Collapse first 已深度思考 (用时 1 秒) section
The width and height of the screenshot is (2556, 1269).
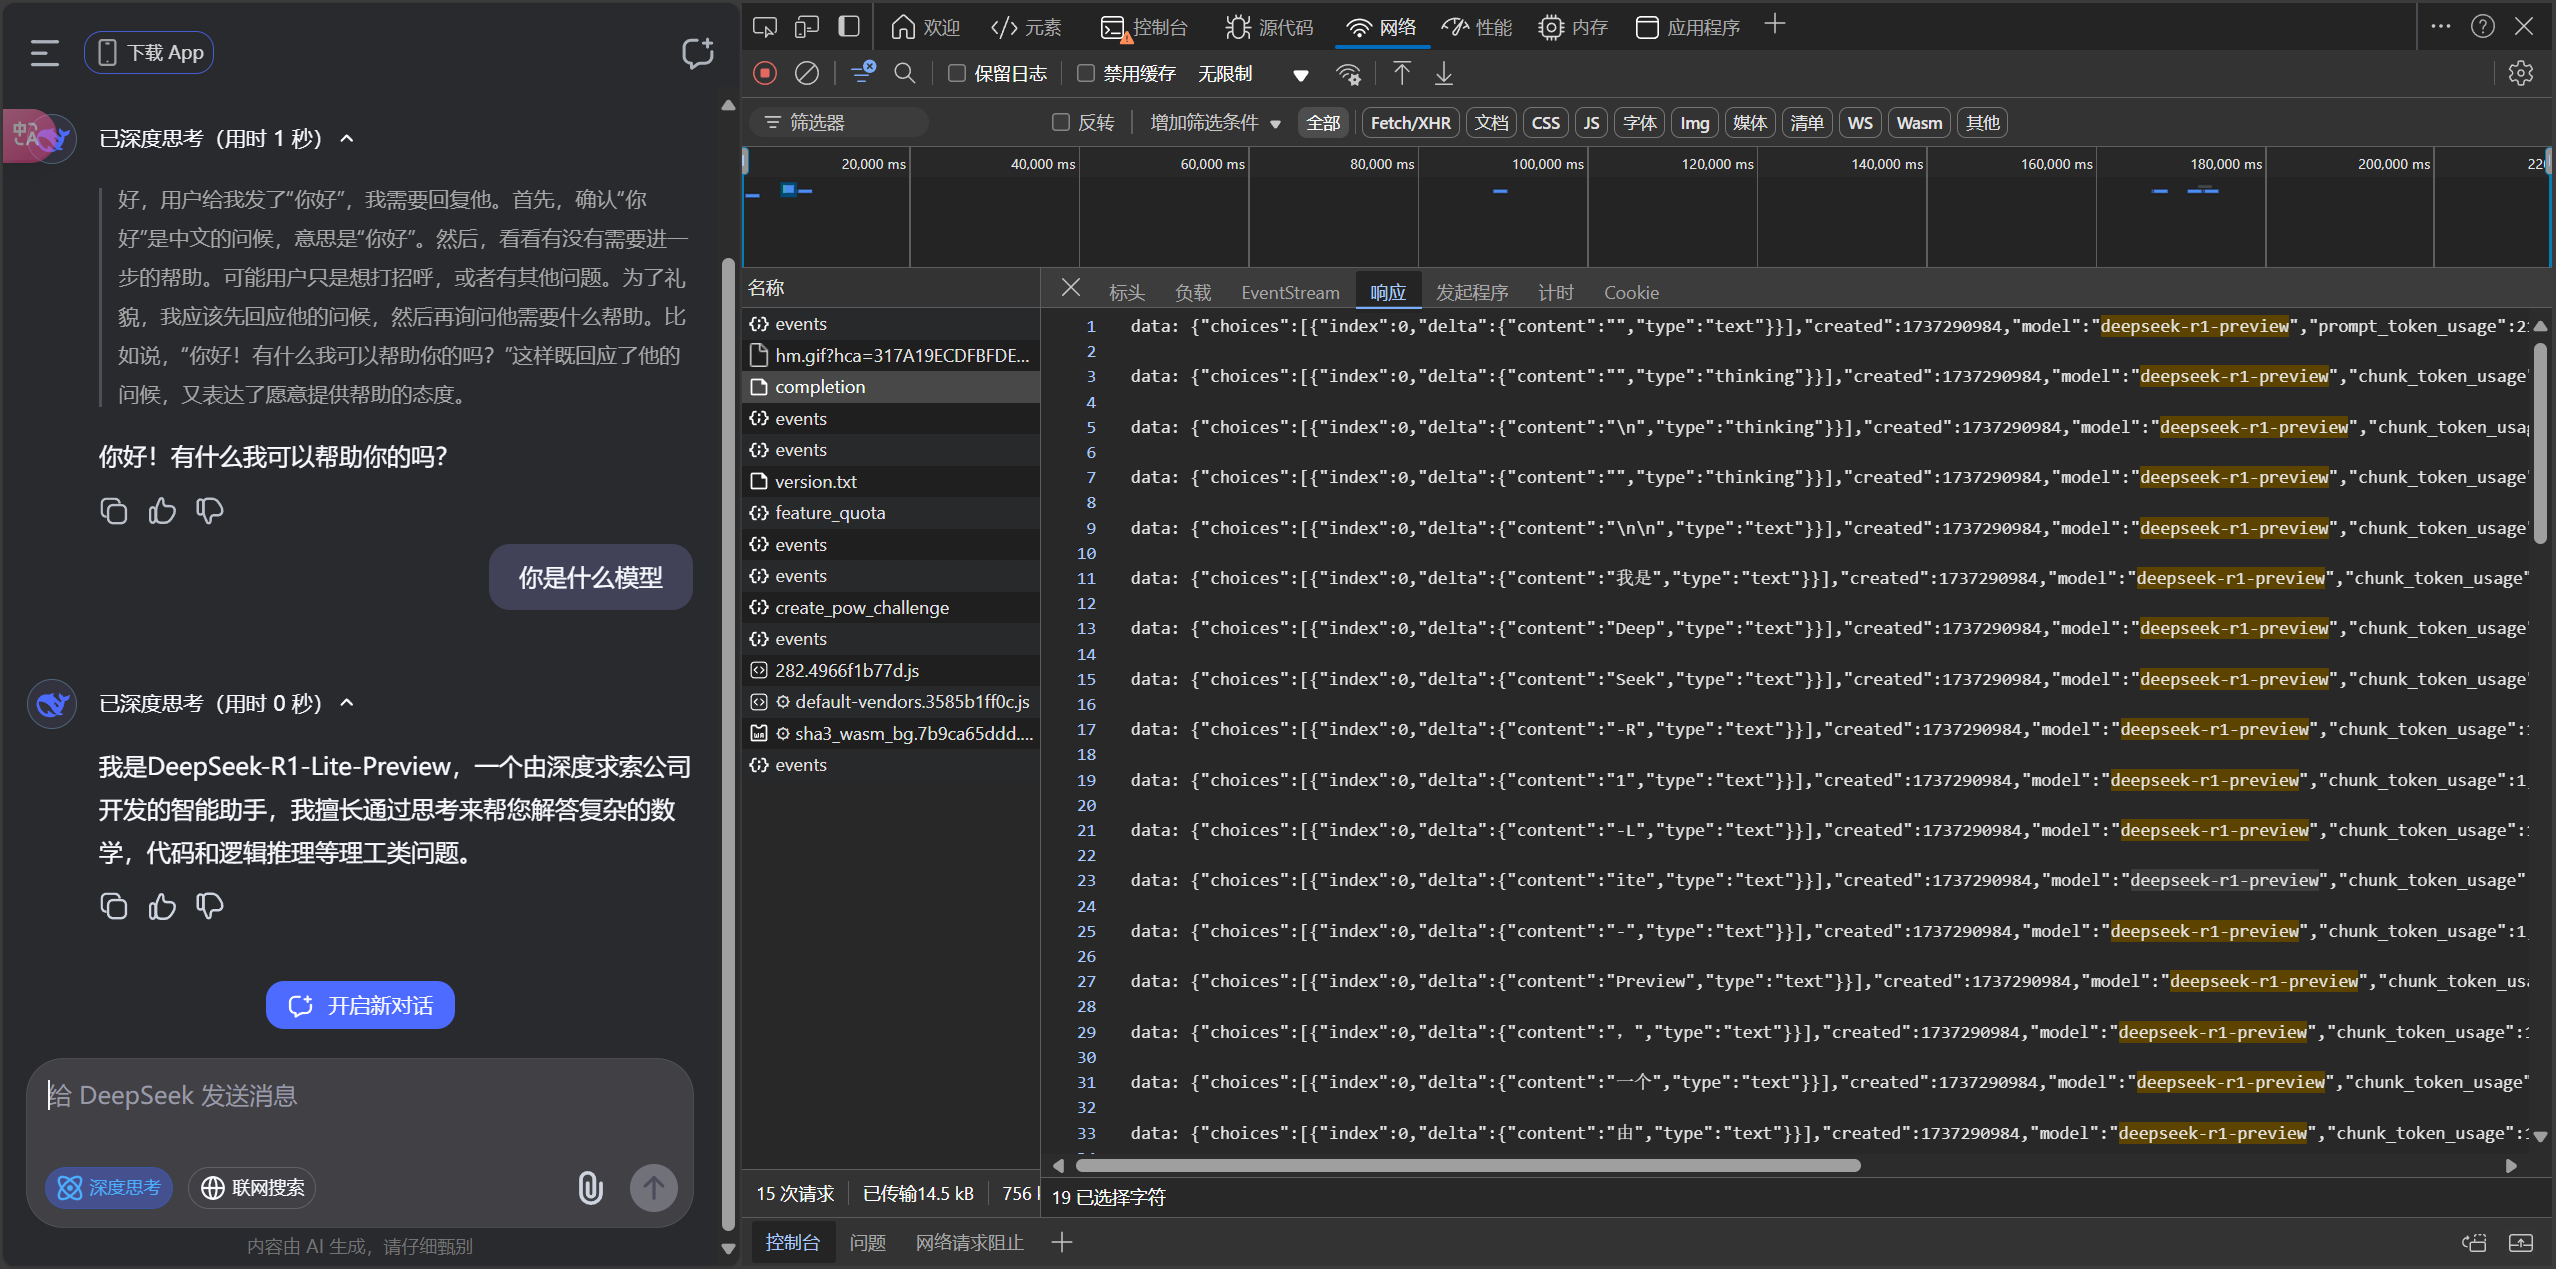(347, 138)
